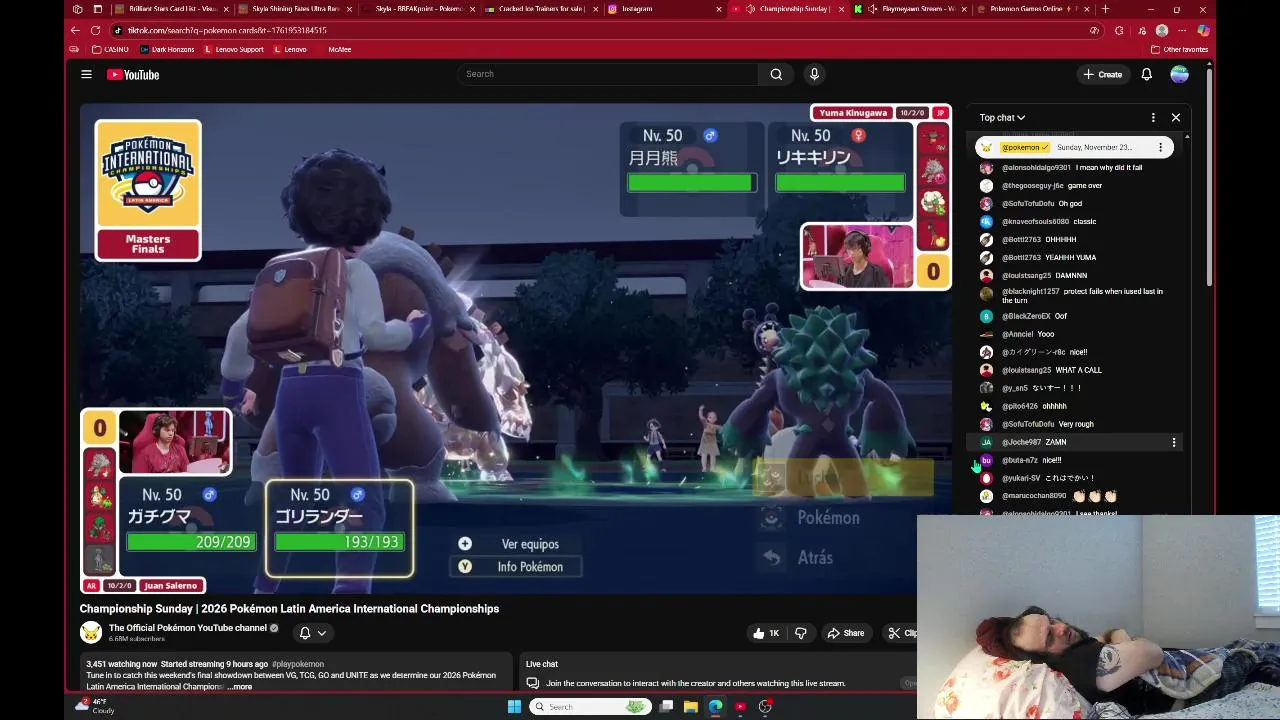Click @alonsohidalgo9301 chat username
Screen dimensions: 1280x720
pyautogui.click(x=1036, y=168)
